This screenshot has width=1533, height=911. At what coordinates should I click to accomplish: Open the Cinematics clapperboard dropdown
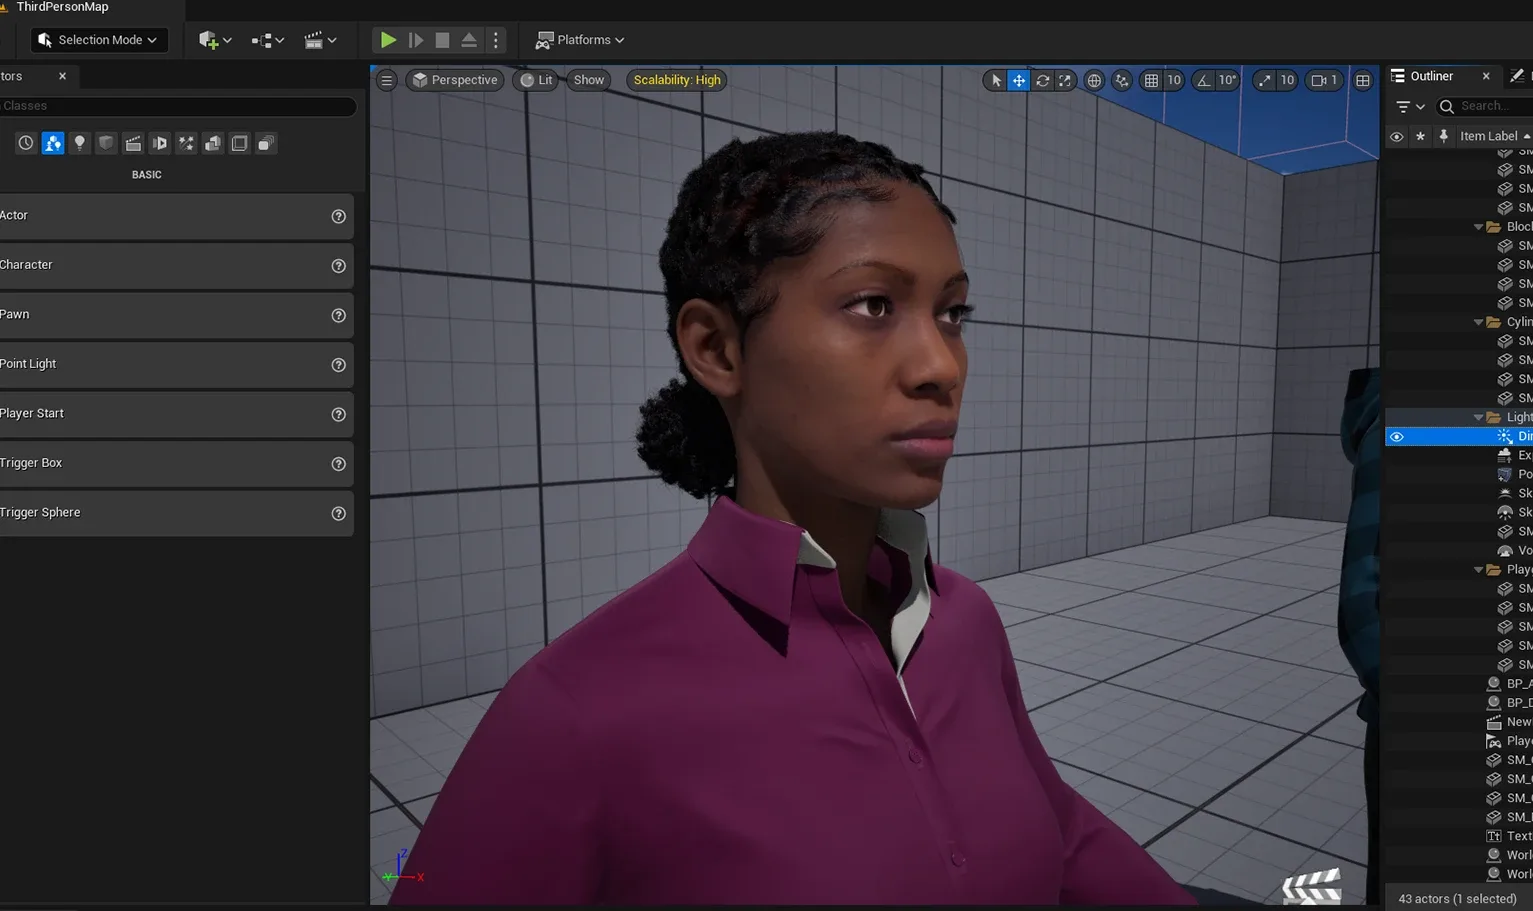click(320, 40)
